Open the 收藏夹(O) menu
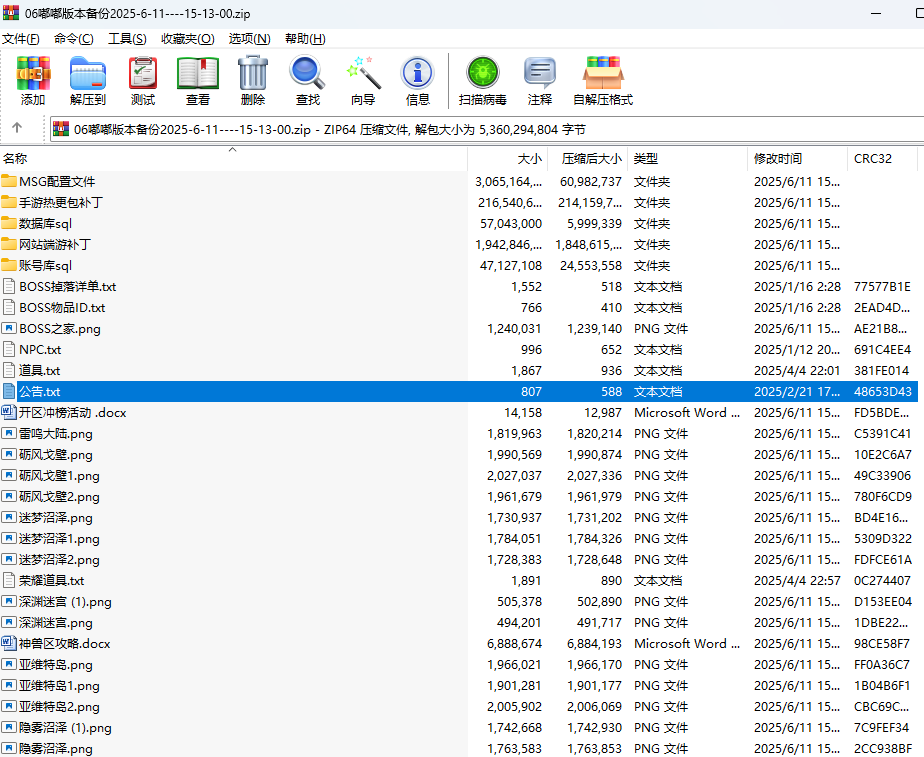 (187, 39)
